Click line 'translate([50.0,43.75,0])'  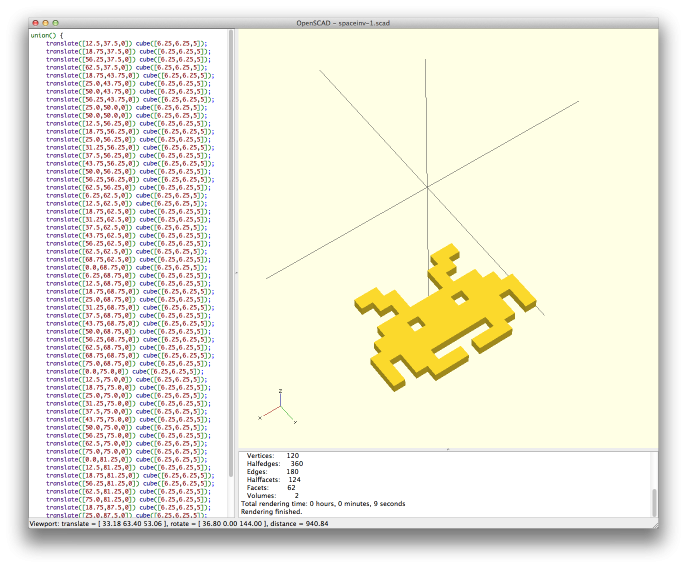pyautogui.click(x=128, y=92)
